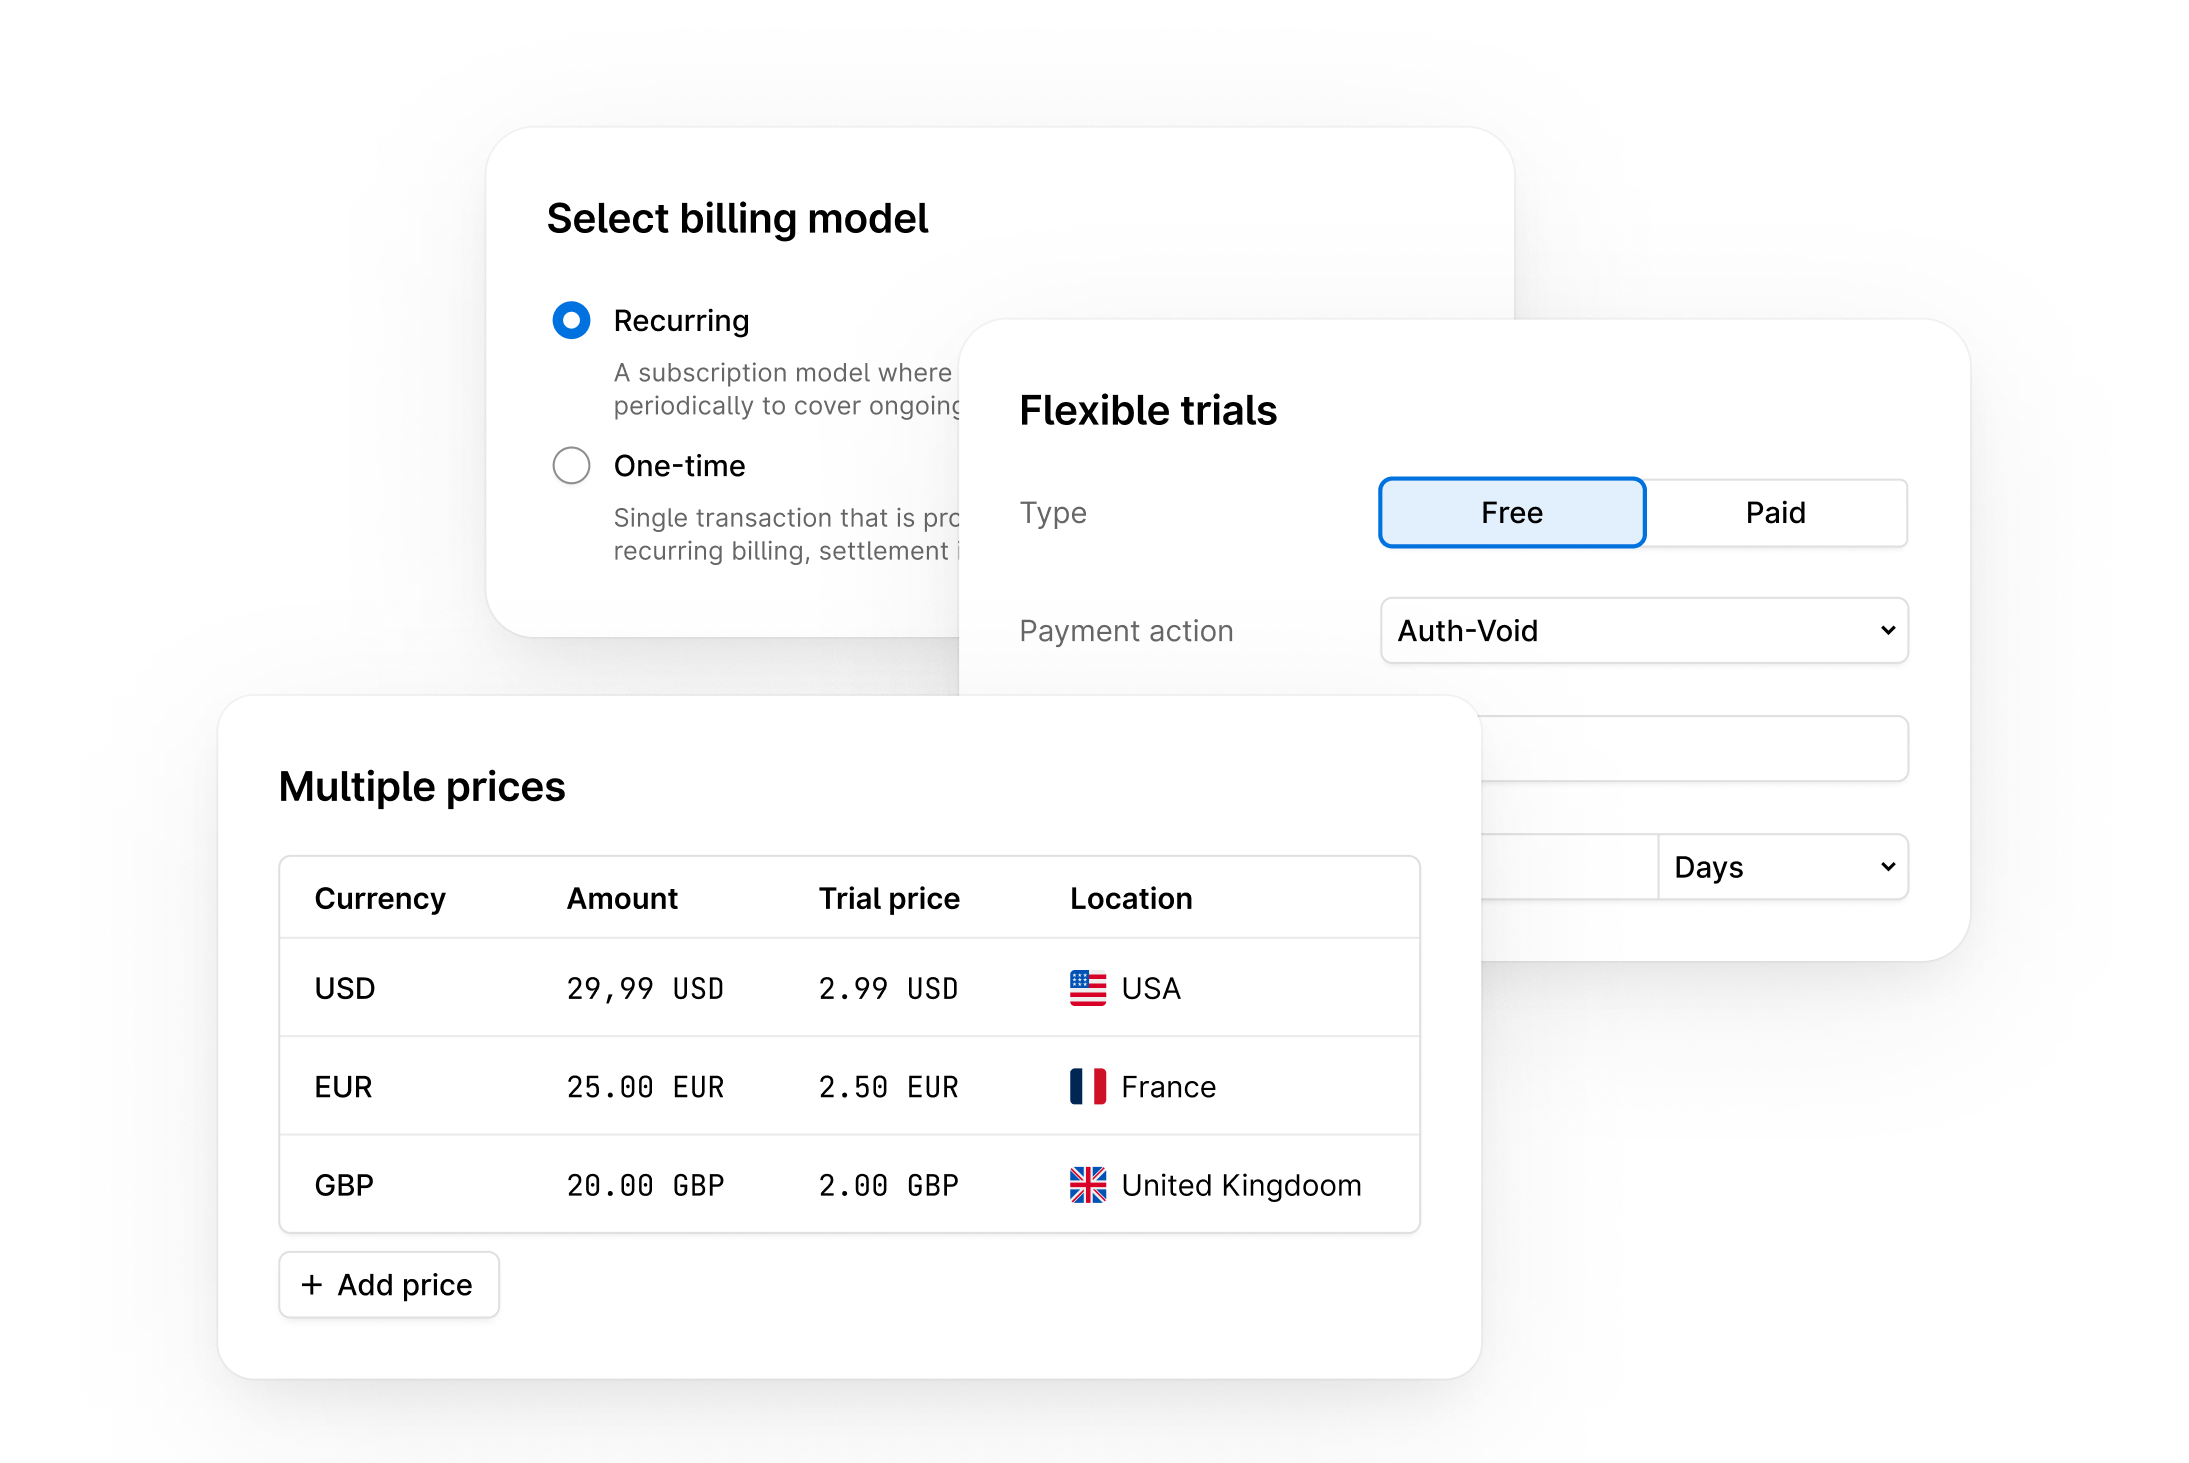The height and width of the screenshot is (1463, 2189).
Task: Click the plus icon next to Add price
Action: (313, 1284)
